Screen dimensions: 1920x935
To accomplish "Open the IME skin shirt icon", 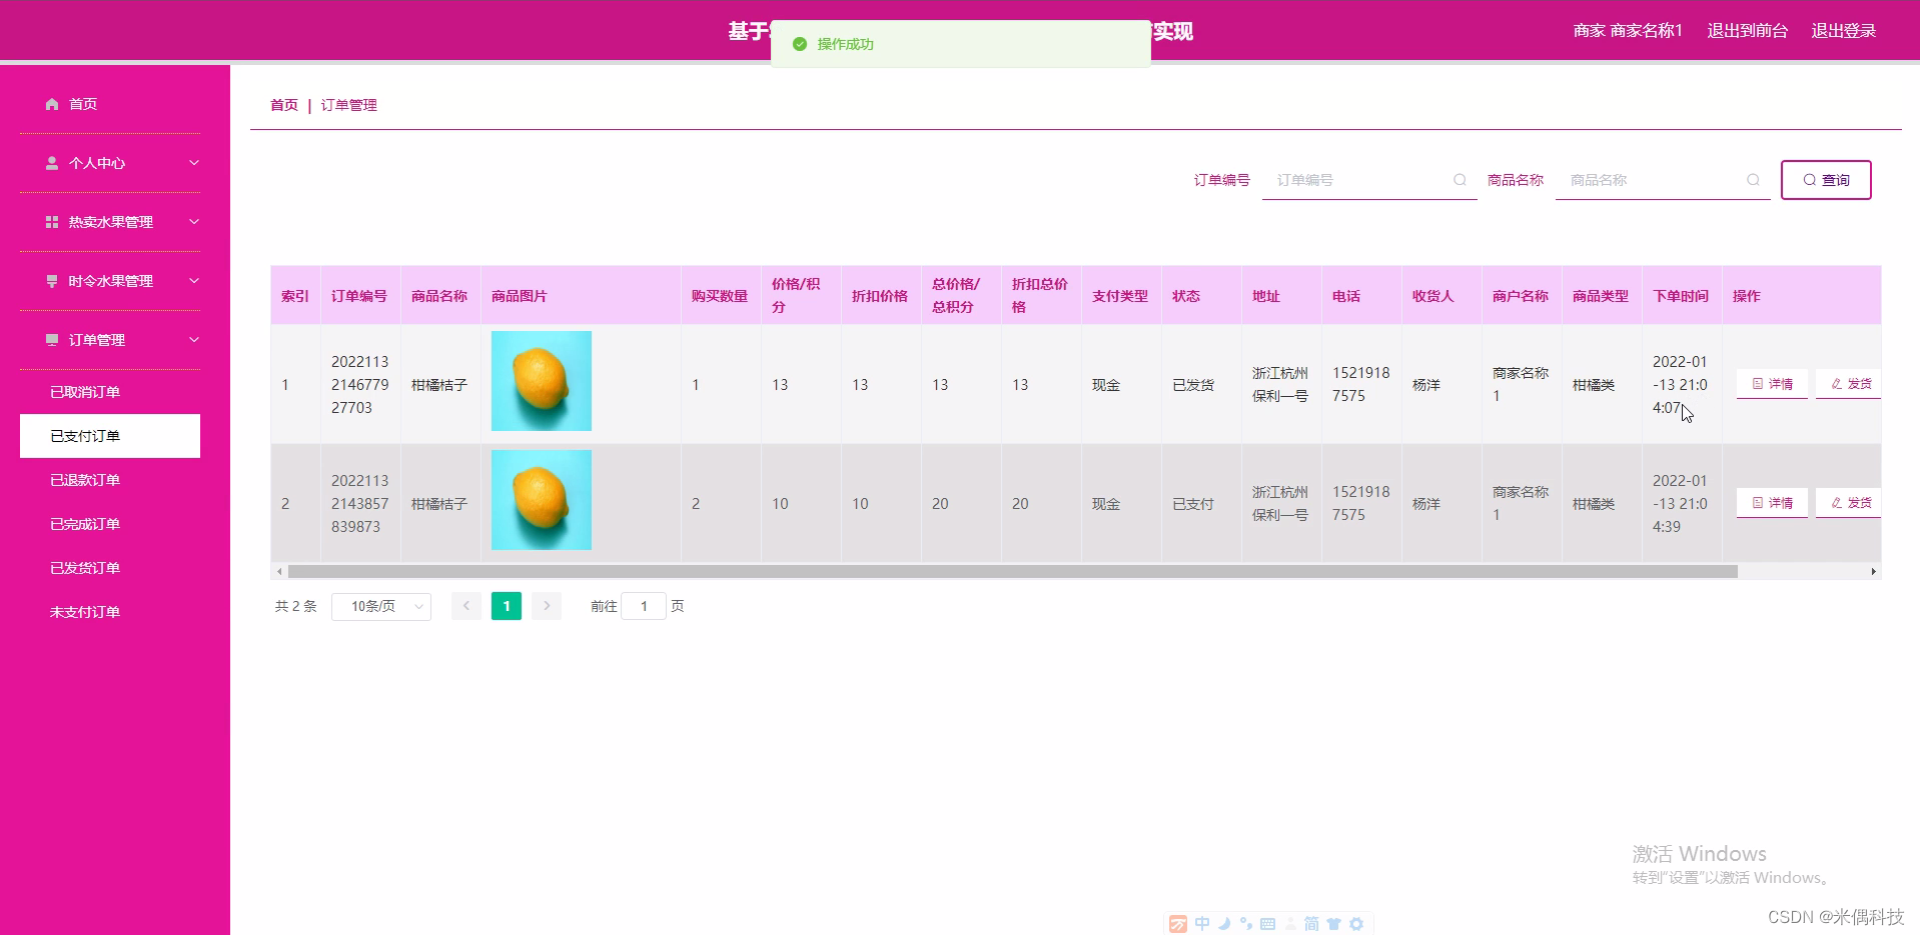I will click(1334, 923).
